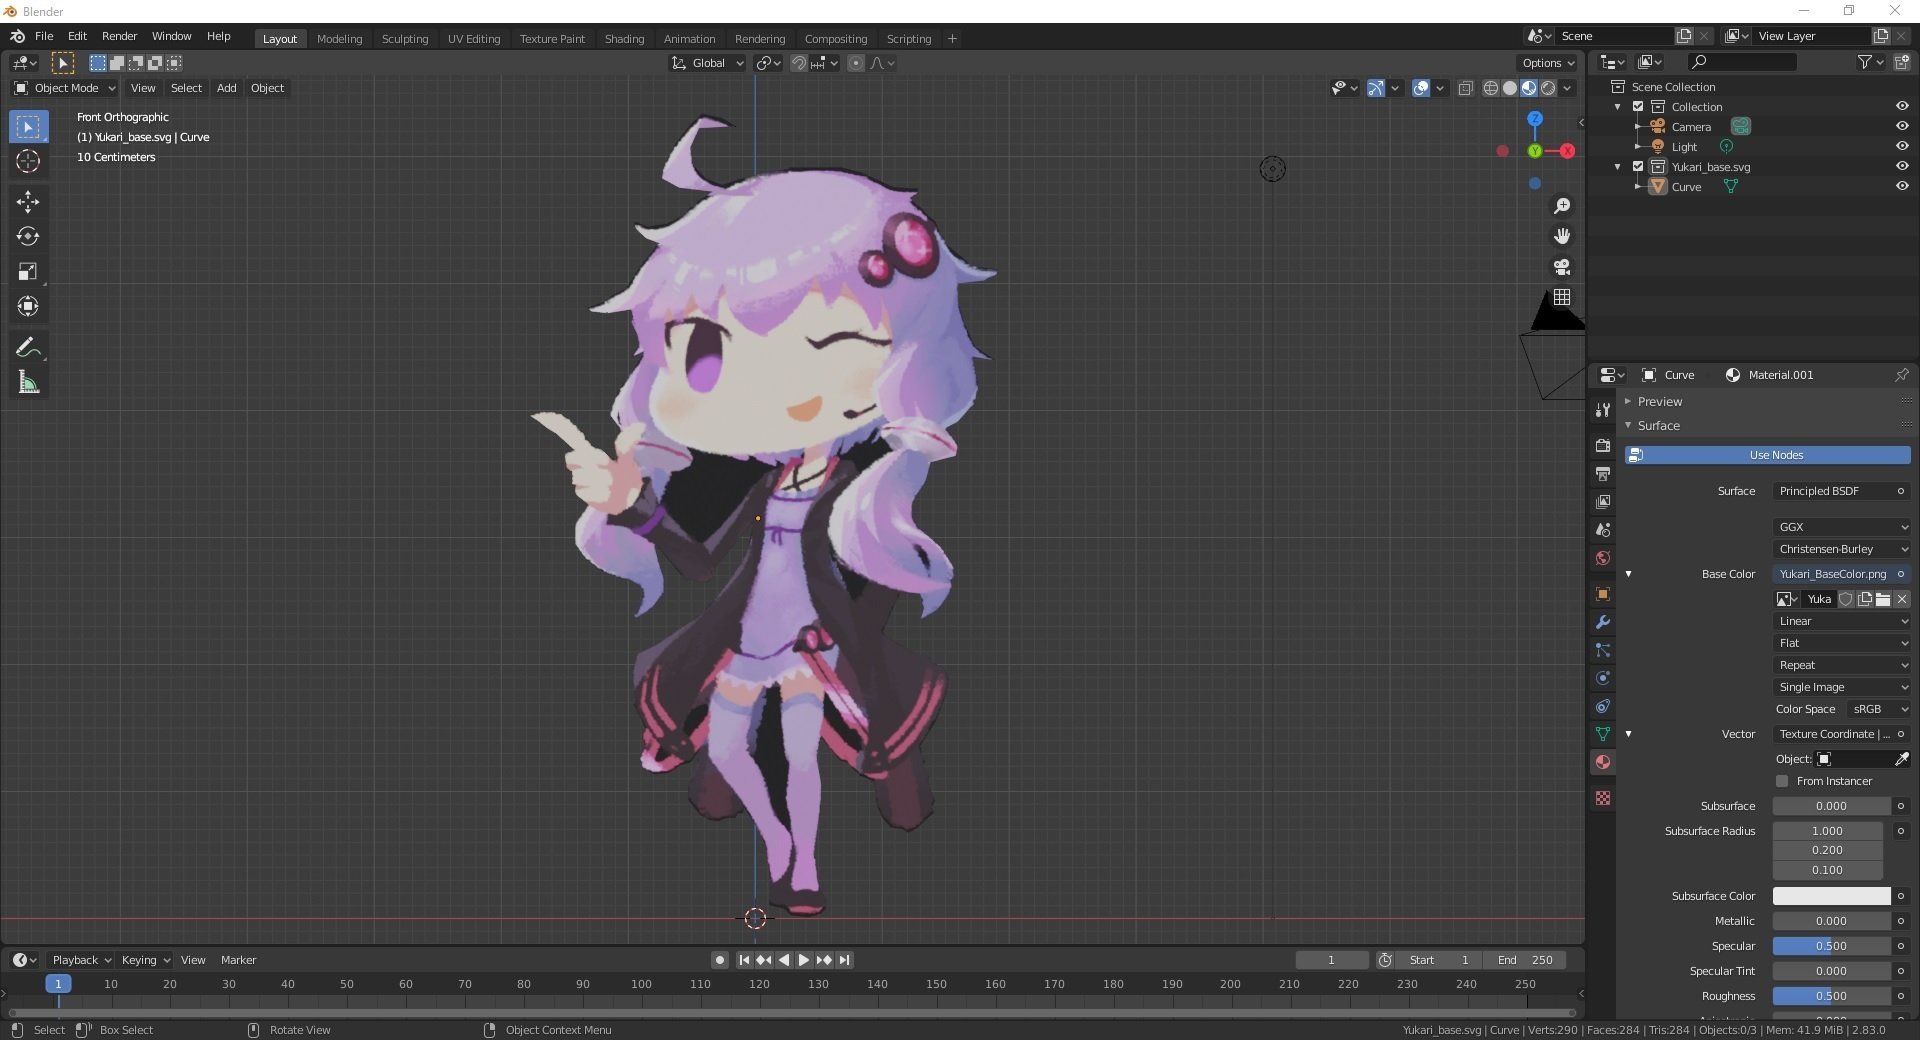The height and width of the screenshot is (1040, 1920).
Task: Open the Object properties tab
Action: tap(1603, 594)
